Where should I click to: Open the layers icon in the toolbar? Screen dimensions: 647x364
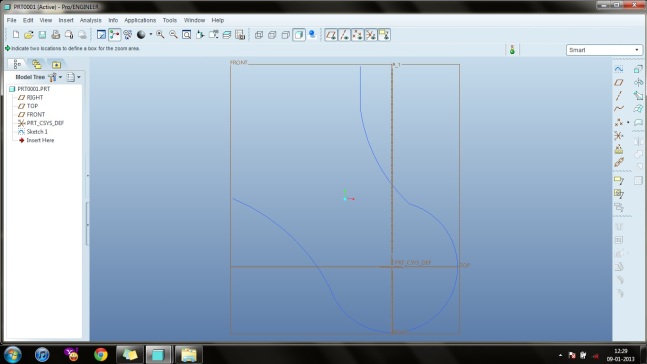point(227,35)
